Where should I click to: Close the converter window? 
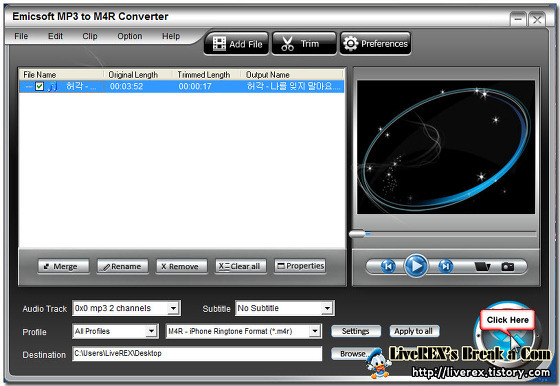click(537, 19)
